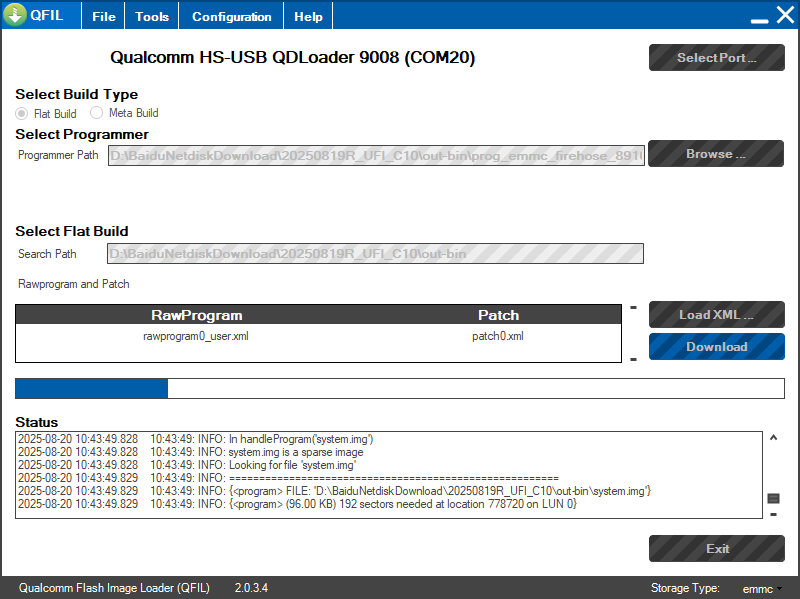Click the QFIL green download logo icon
This screenshot has height=599, width=800.
click(15, 16)
